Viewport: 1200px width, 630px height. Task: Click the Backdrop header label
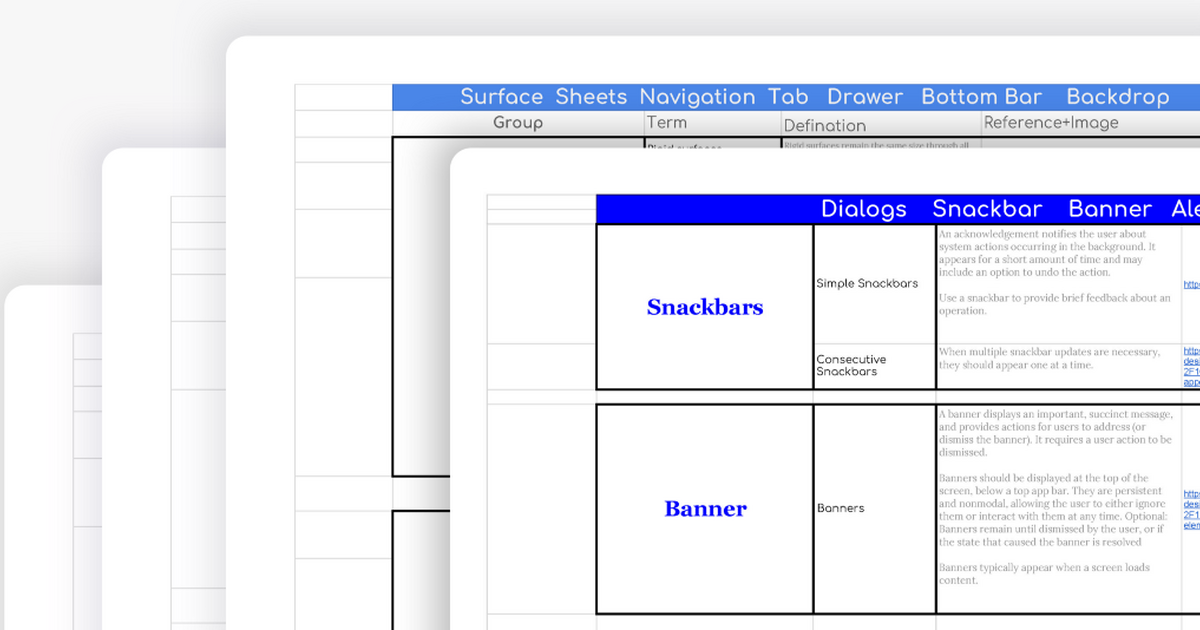pyautogui.click(x=1117, y=97)
